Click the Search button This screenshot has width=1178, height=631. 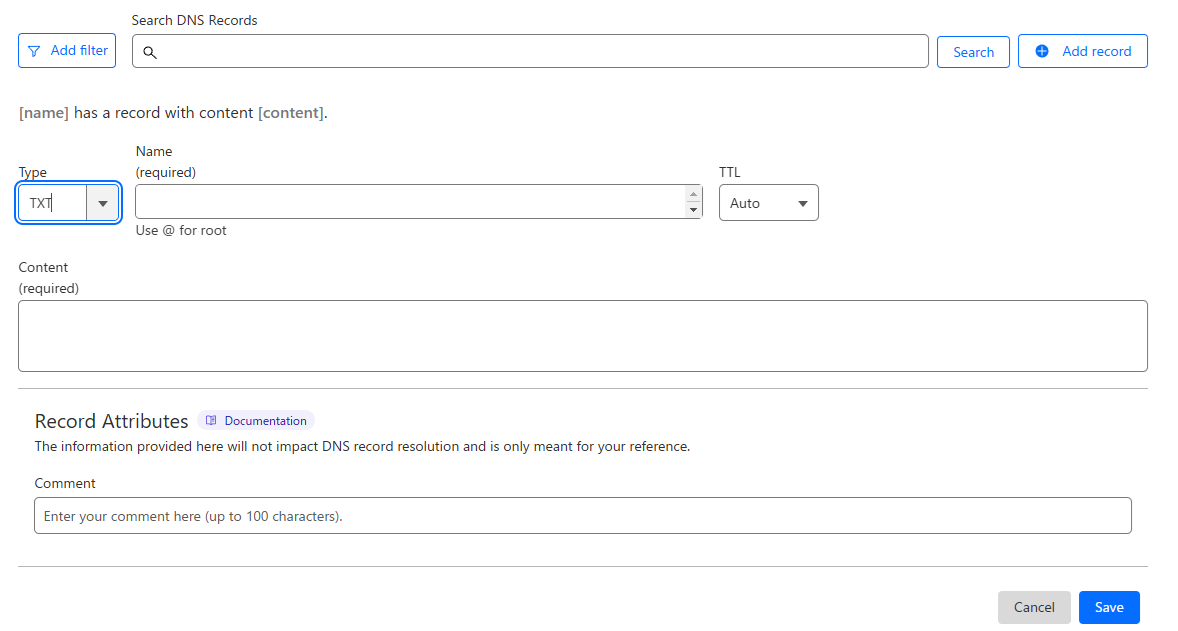(973, 52)
